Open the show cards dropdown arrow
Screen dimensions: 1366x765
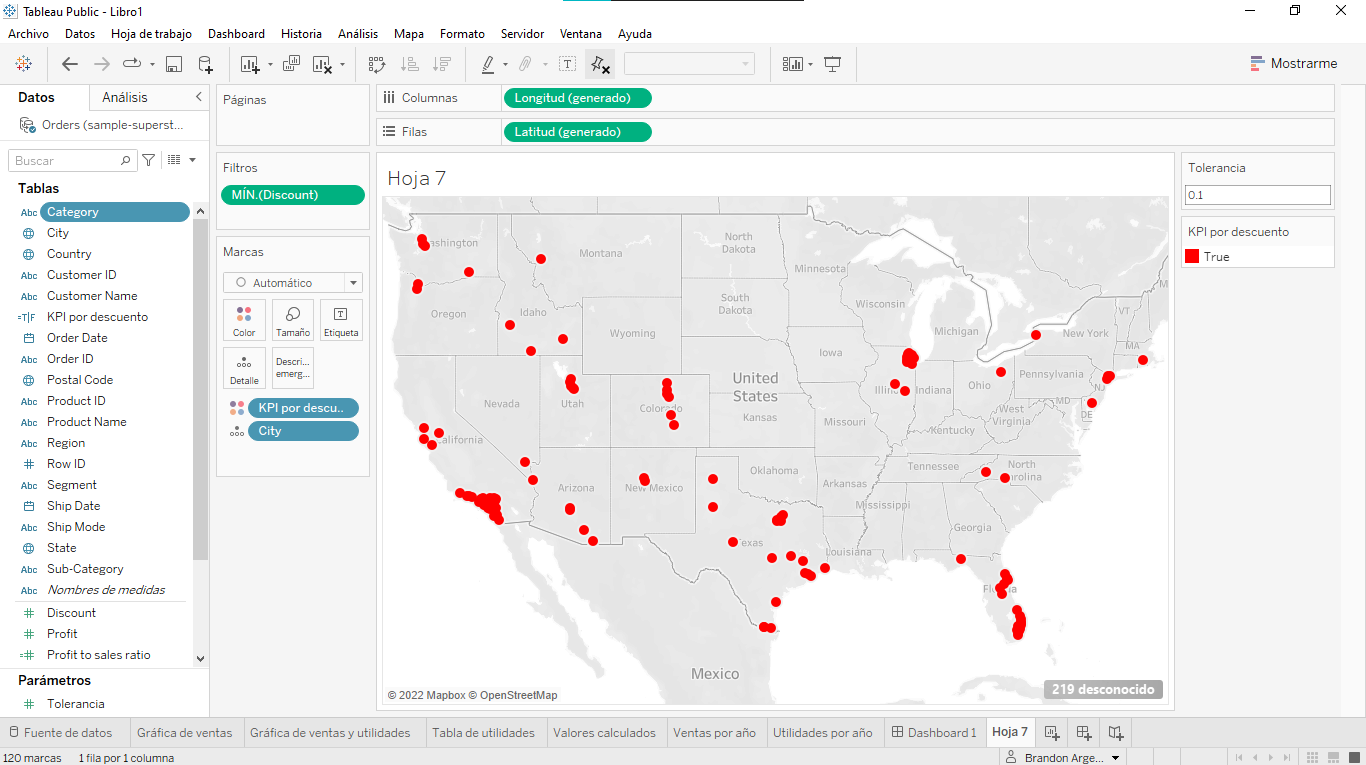tap(810, 64)
